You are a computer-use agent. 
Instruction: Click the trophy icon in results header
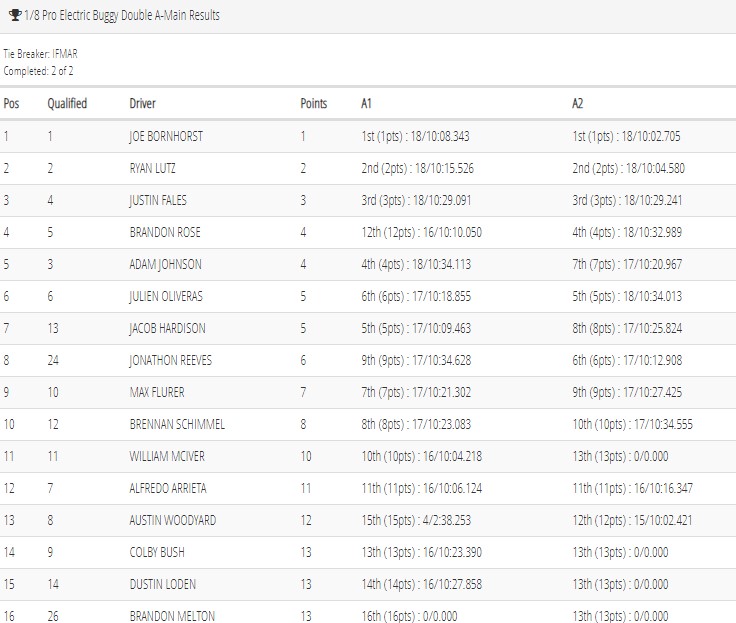click(x=15, y=15)
